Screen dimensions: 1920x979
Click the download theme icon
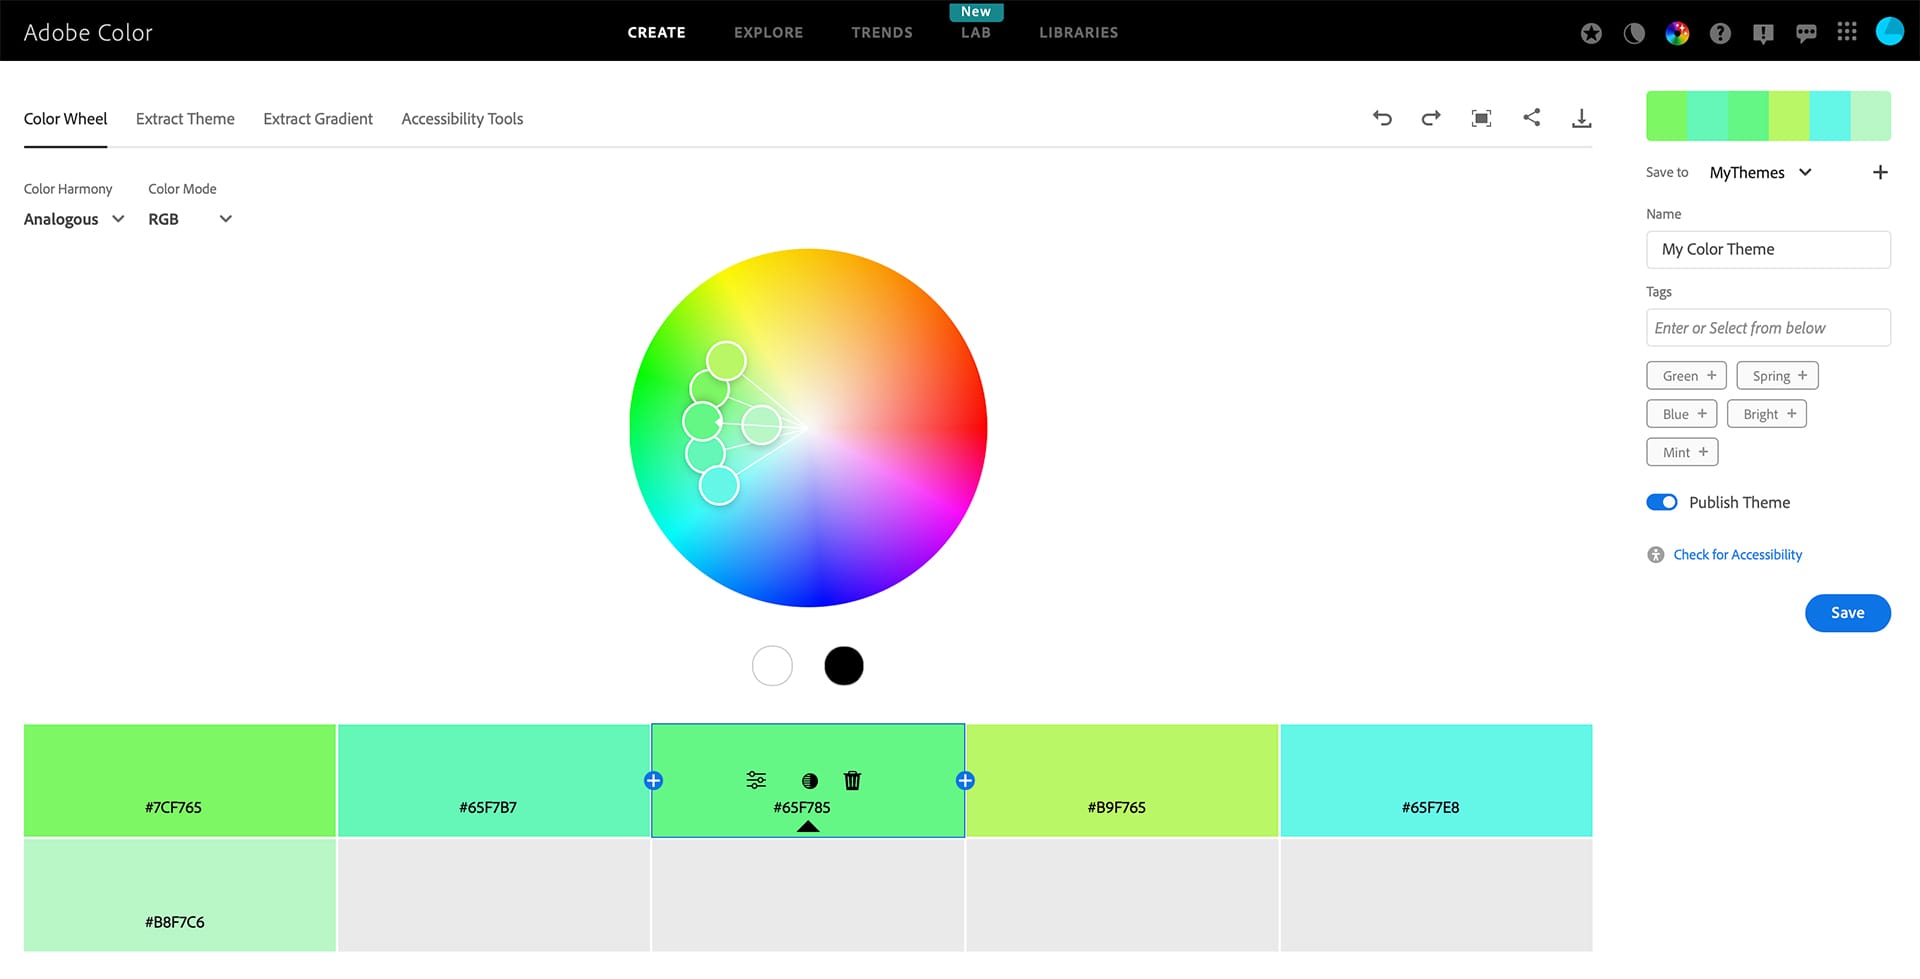[1581, 118]
